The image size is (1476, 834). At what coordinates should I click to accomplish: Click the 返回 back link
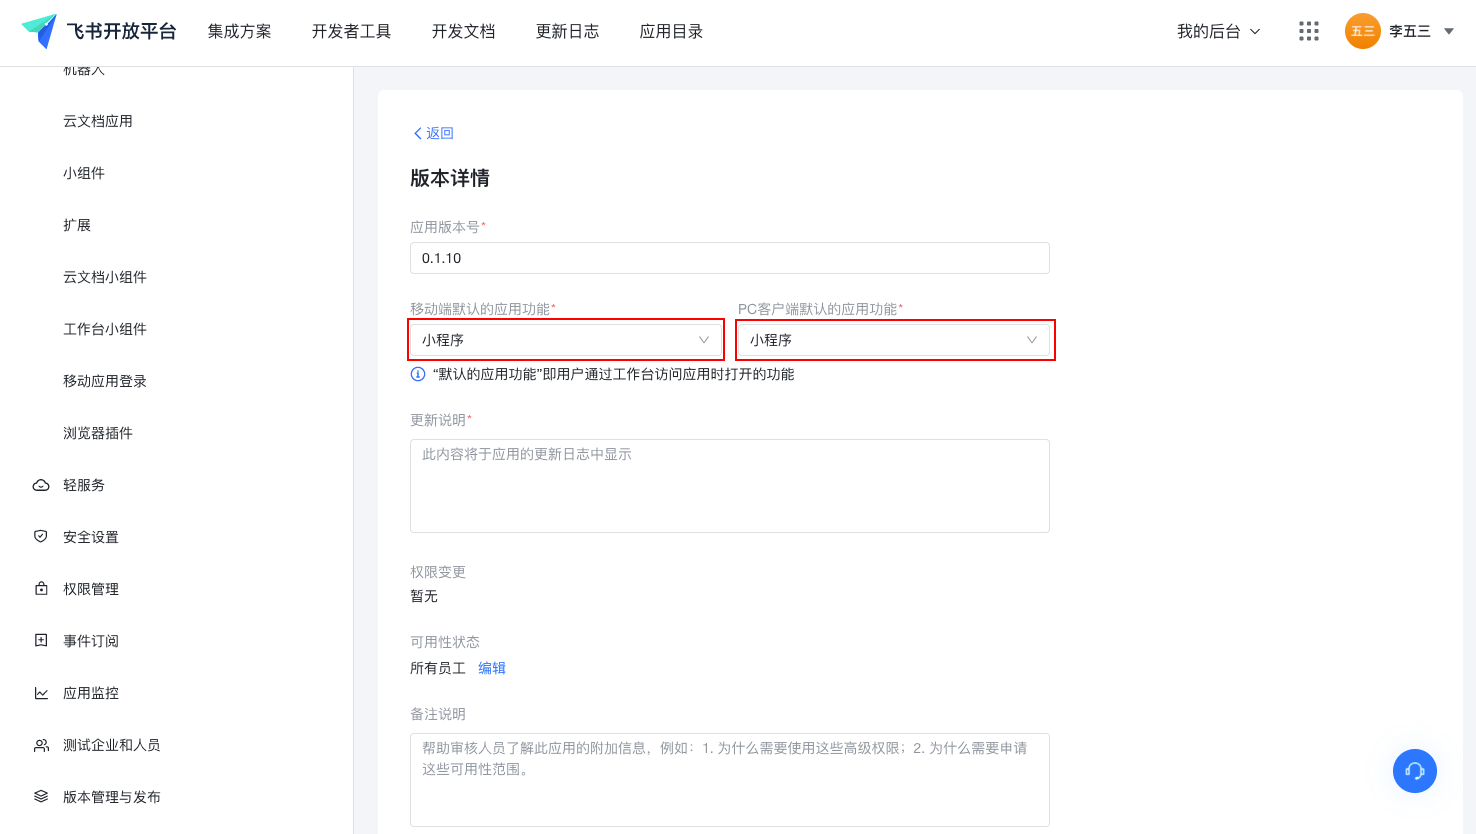click(434, 133)
